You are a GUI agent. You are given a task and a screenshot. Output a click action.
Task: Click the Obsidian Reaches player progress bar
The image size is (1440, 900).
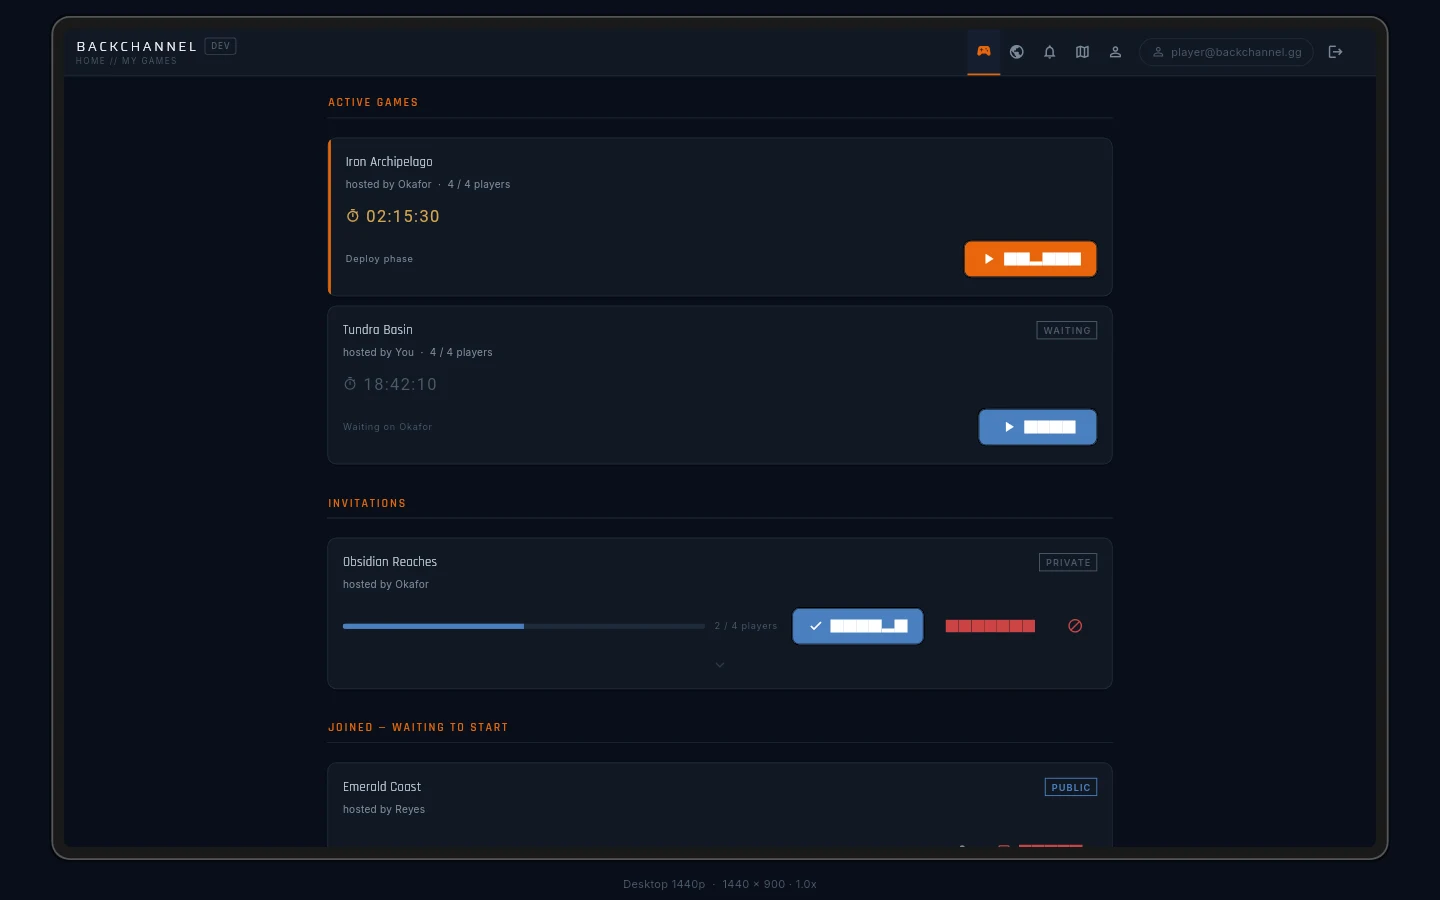click(x=524, y=626)
